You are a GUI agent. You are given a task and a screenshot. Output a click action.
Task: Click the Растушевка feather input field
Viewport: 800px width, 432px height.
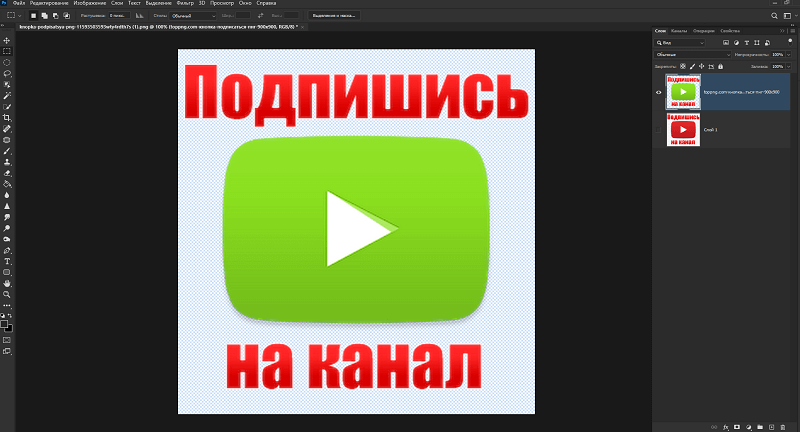[x=119, y=16]
